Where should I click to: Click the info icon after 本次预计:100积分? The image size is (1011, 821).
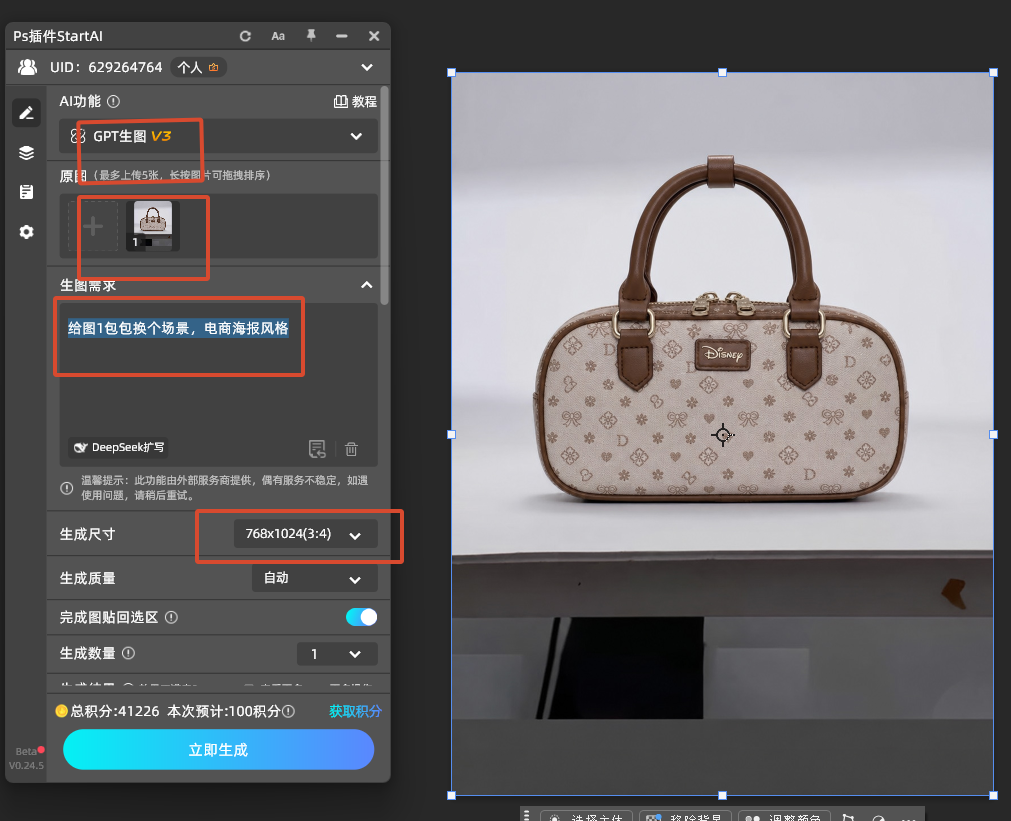click(289, 711)
